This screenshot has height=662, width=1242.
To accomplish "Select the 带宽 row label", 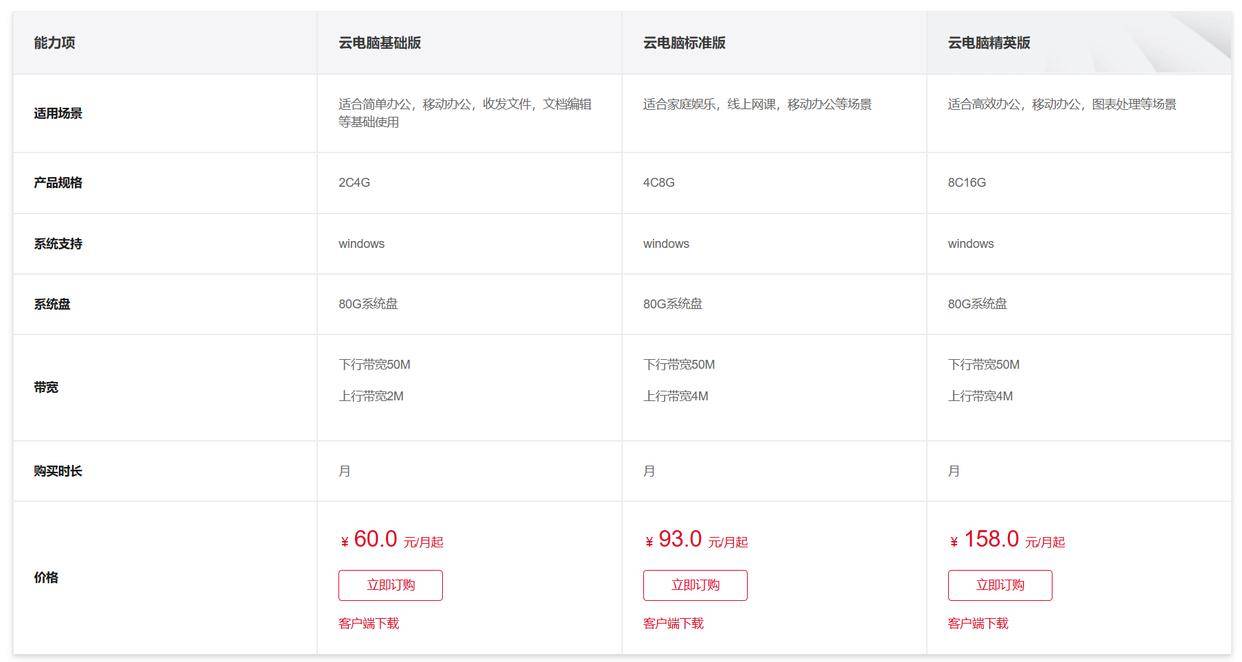I will 47,387.
